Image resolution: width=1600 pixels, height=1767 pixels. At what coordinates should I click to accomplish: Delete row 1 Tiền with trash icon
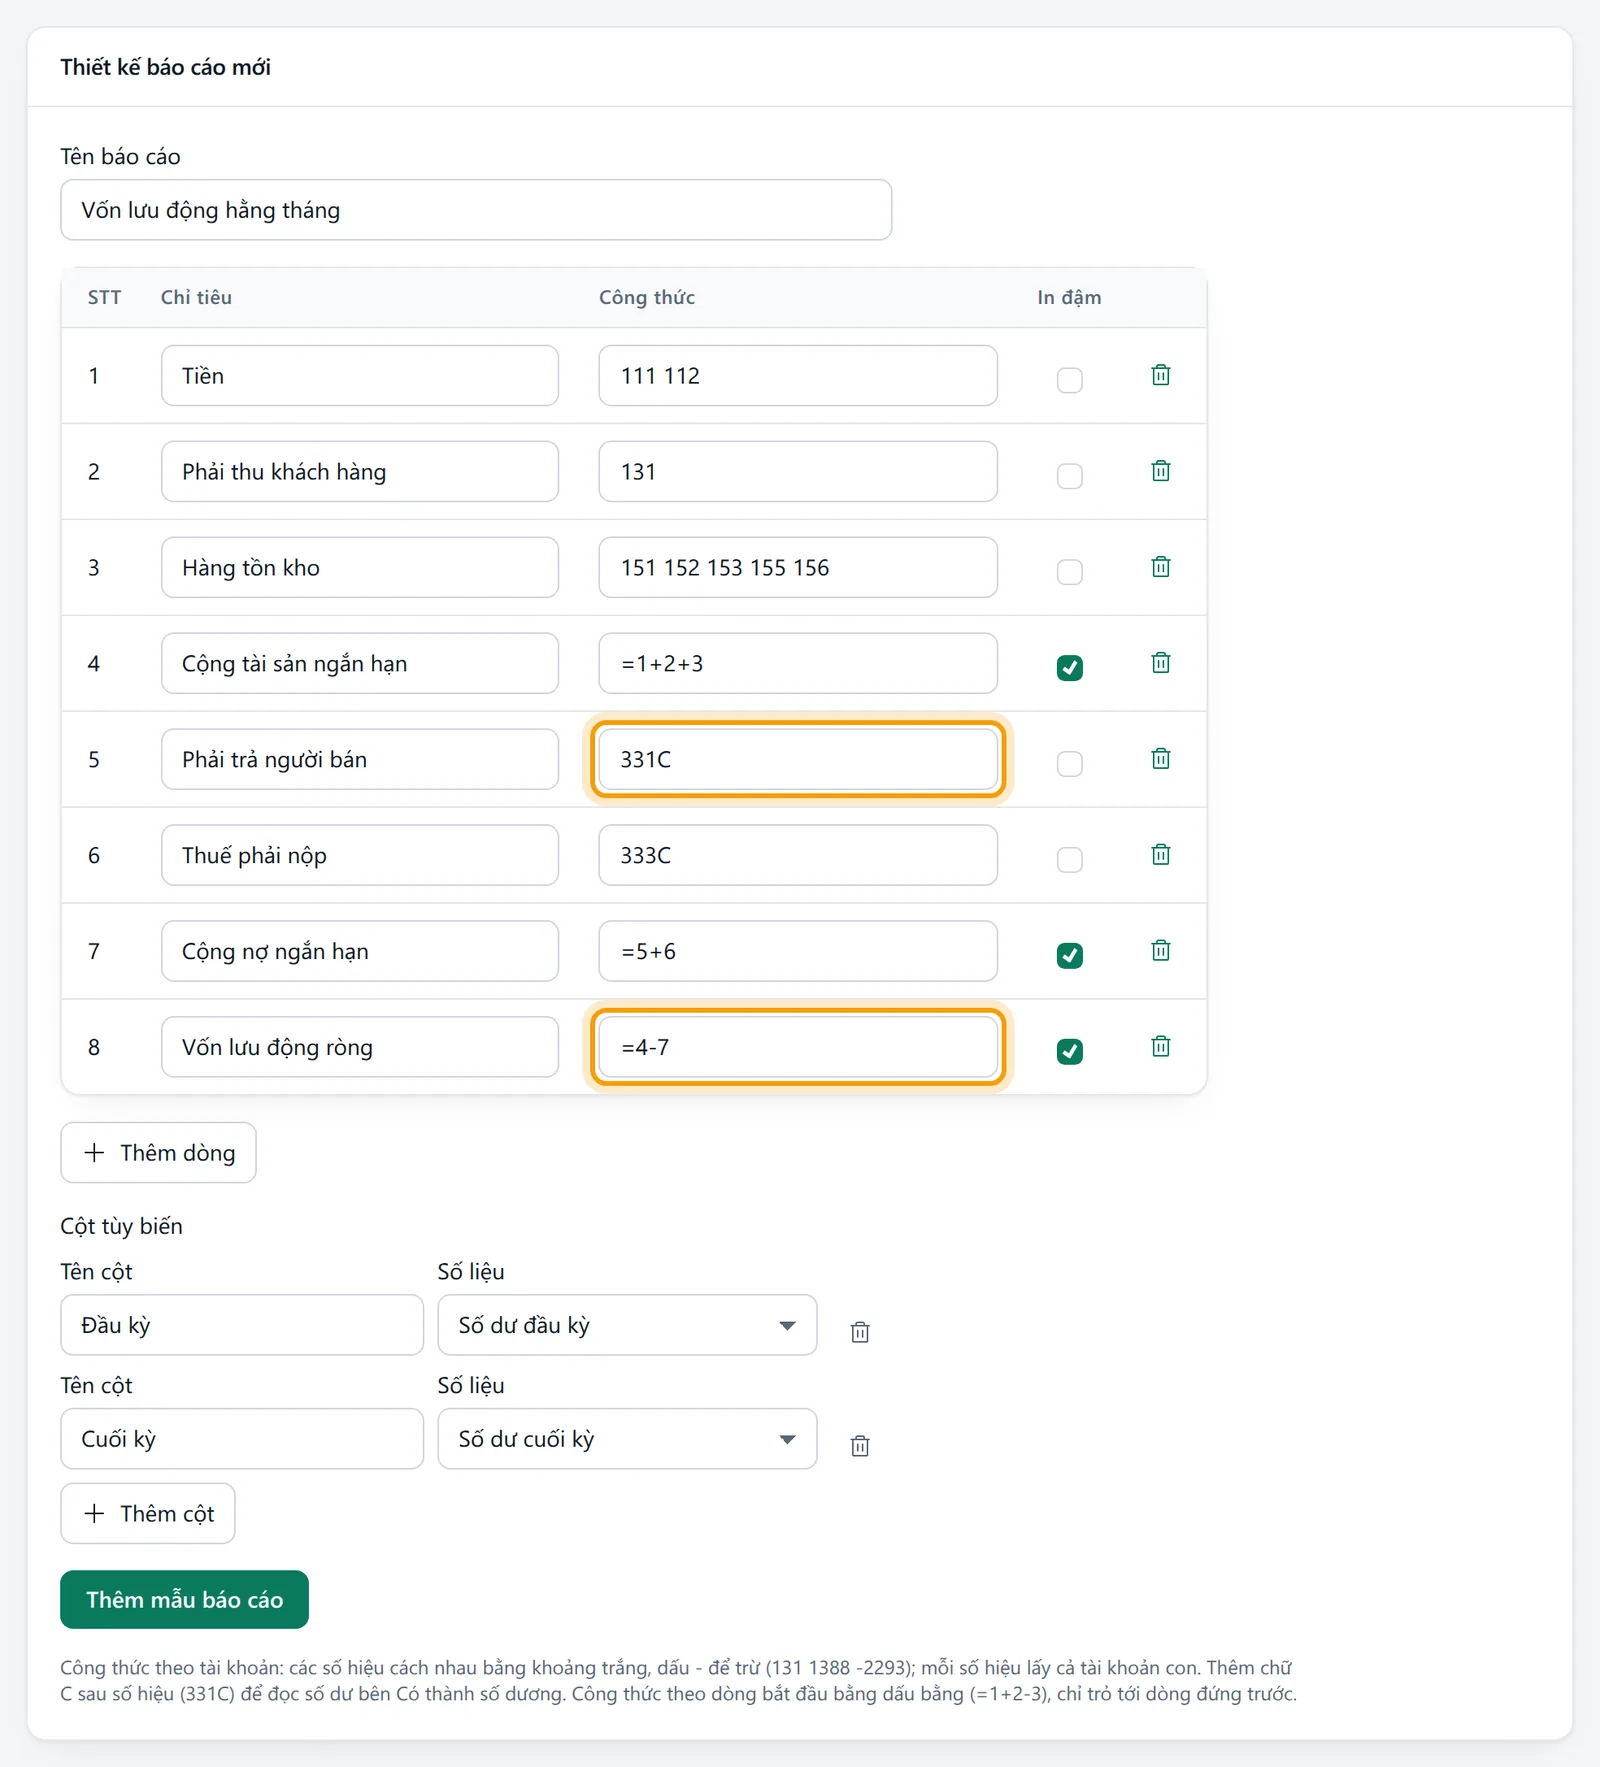coord(1160,375)
